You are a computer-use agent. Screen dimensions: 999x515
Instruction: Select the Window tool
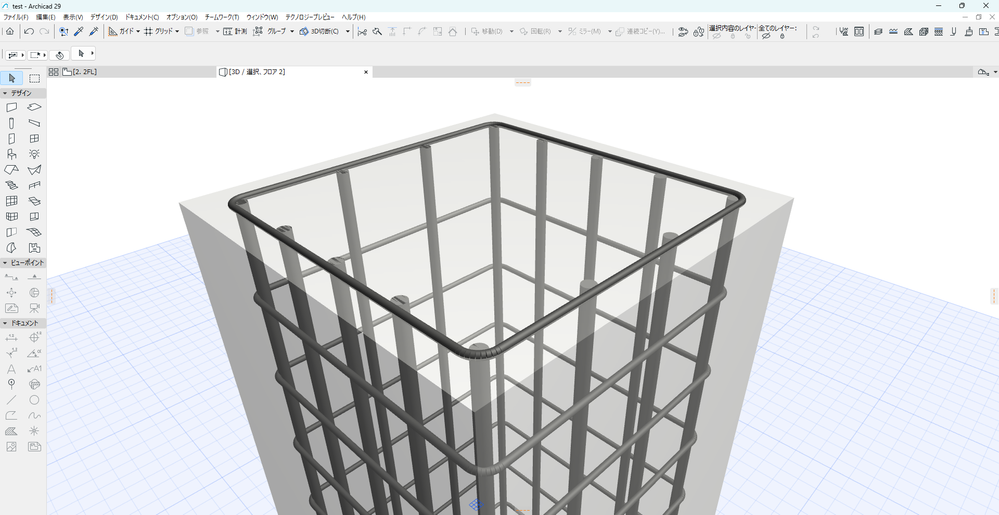pyautogui.click(x=34, y=139)
